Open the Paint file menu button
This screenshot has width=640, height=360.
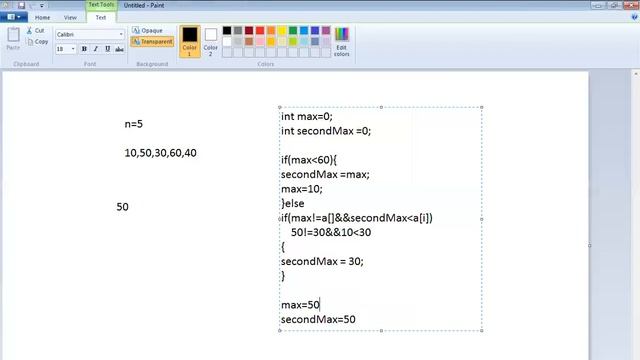(14, 17)
